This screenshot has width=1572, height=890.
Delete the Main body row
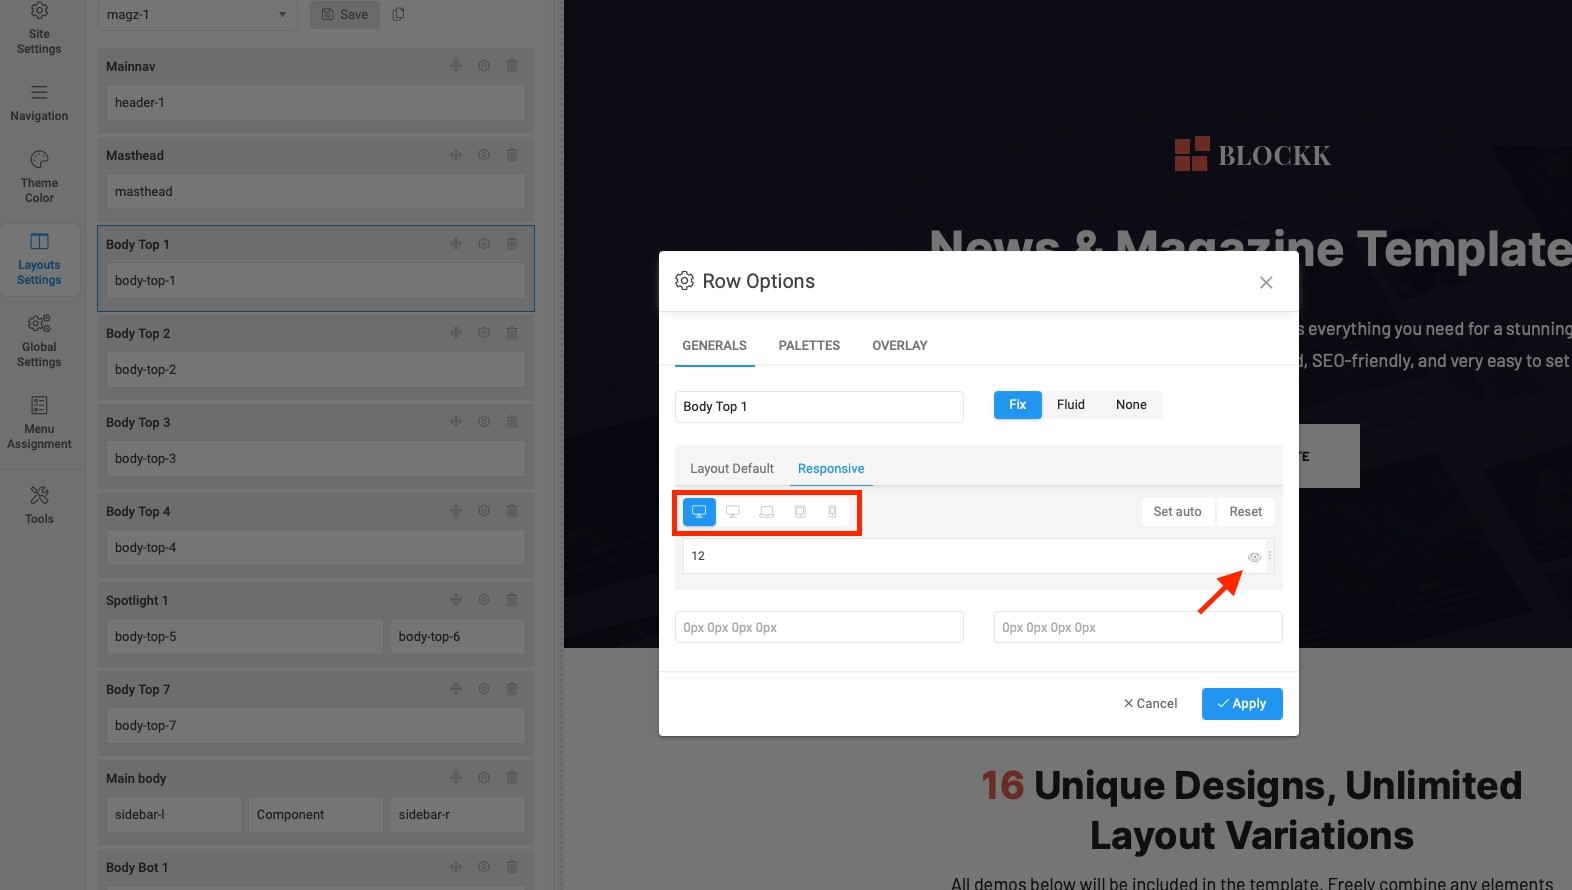coord(512,778)
